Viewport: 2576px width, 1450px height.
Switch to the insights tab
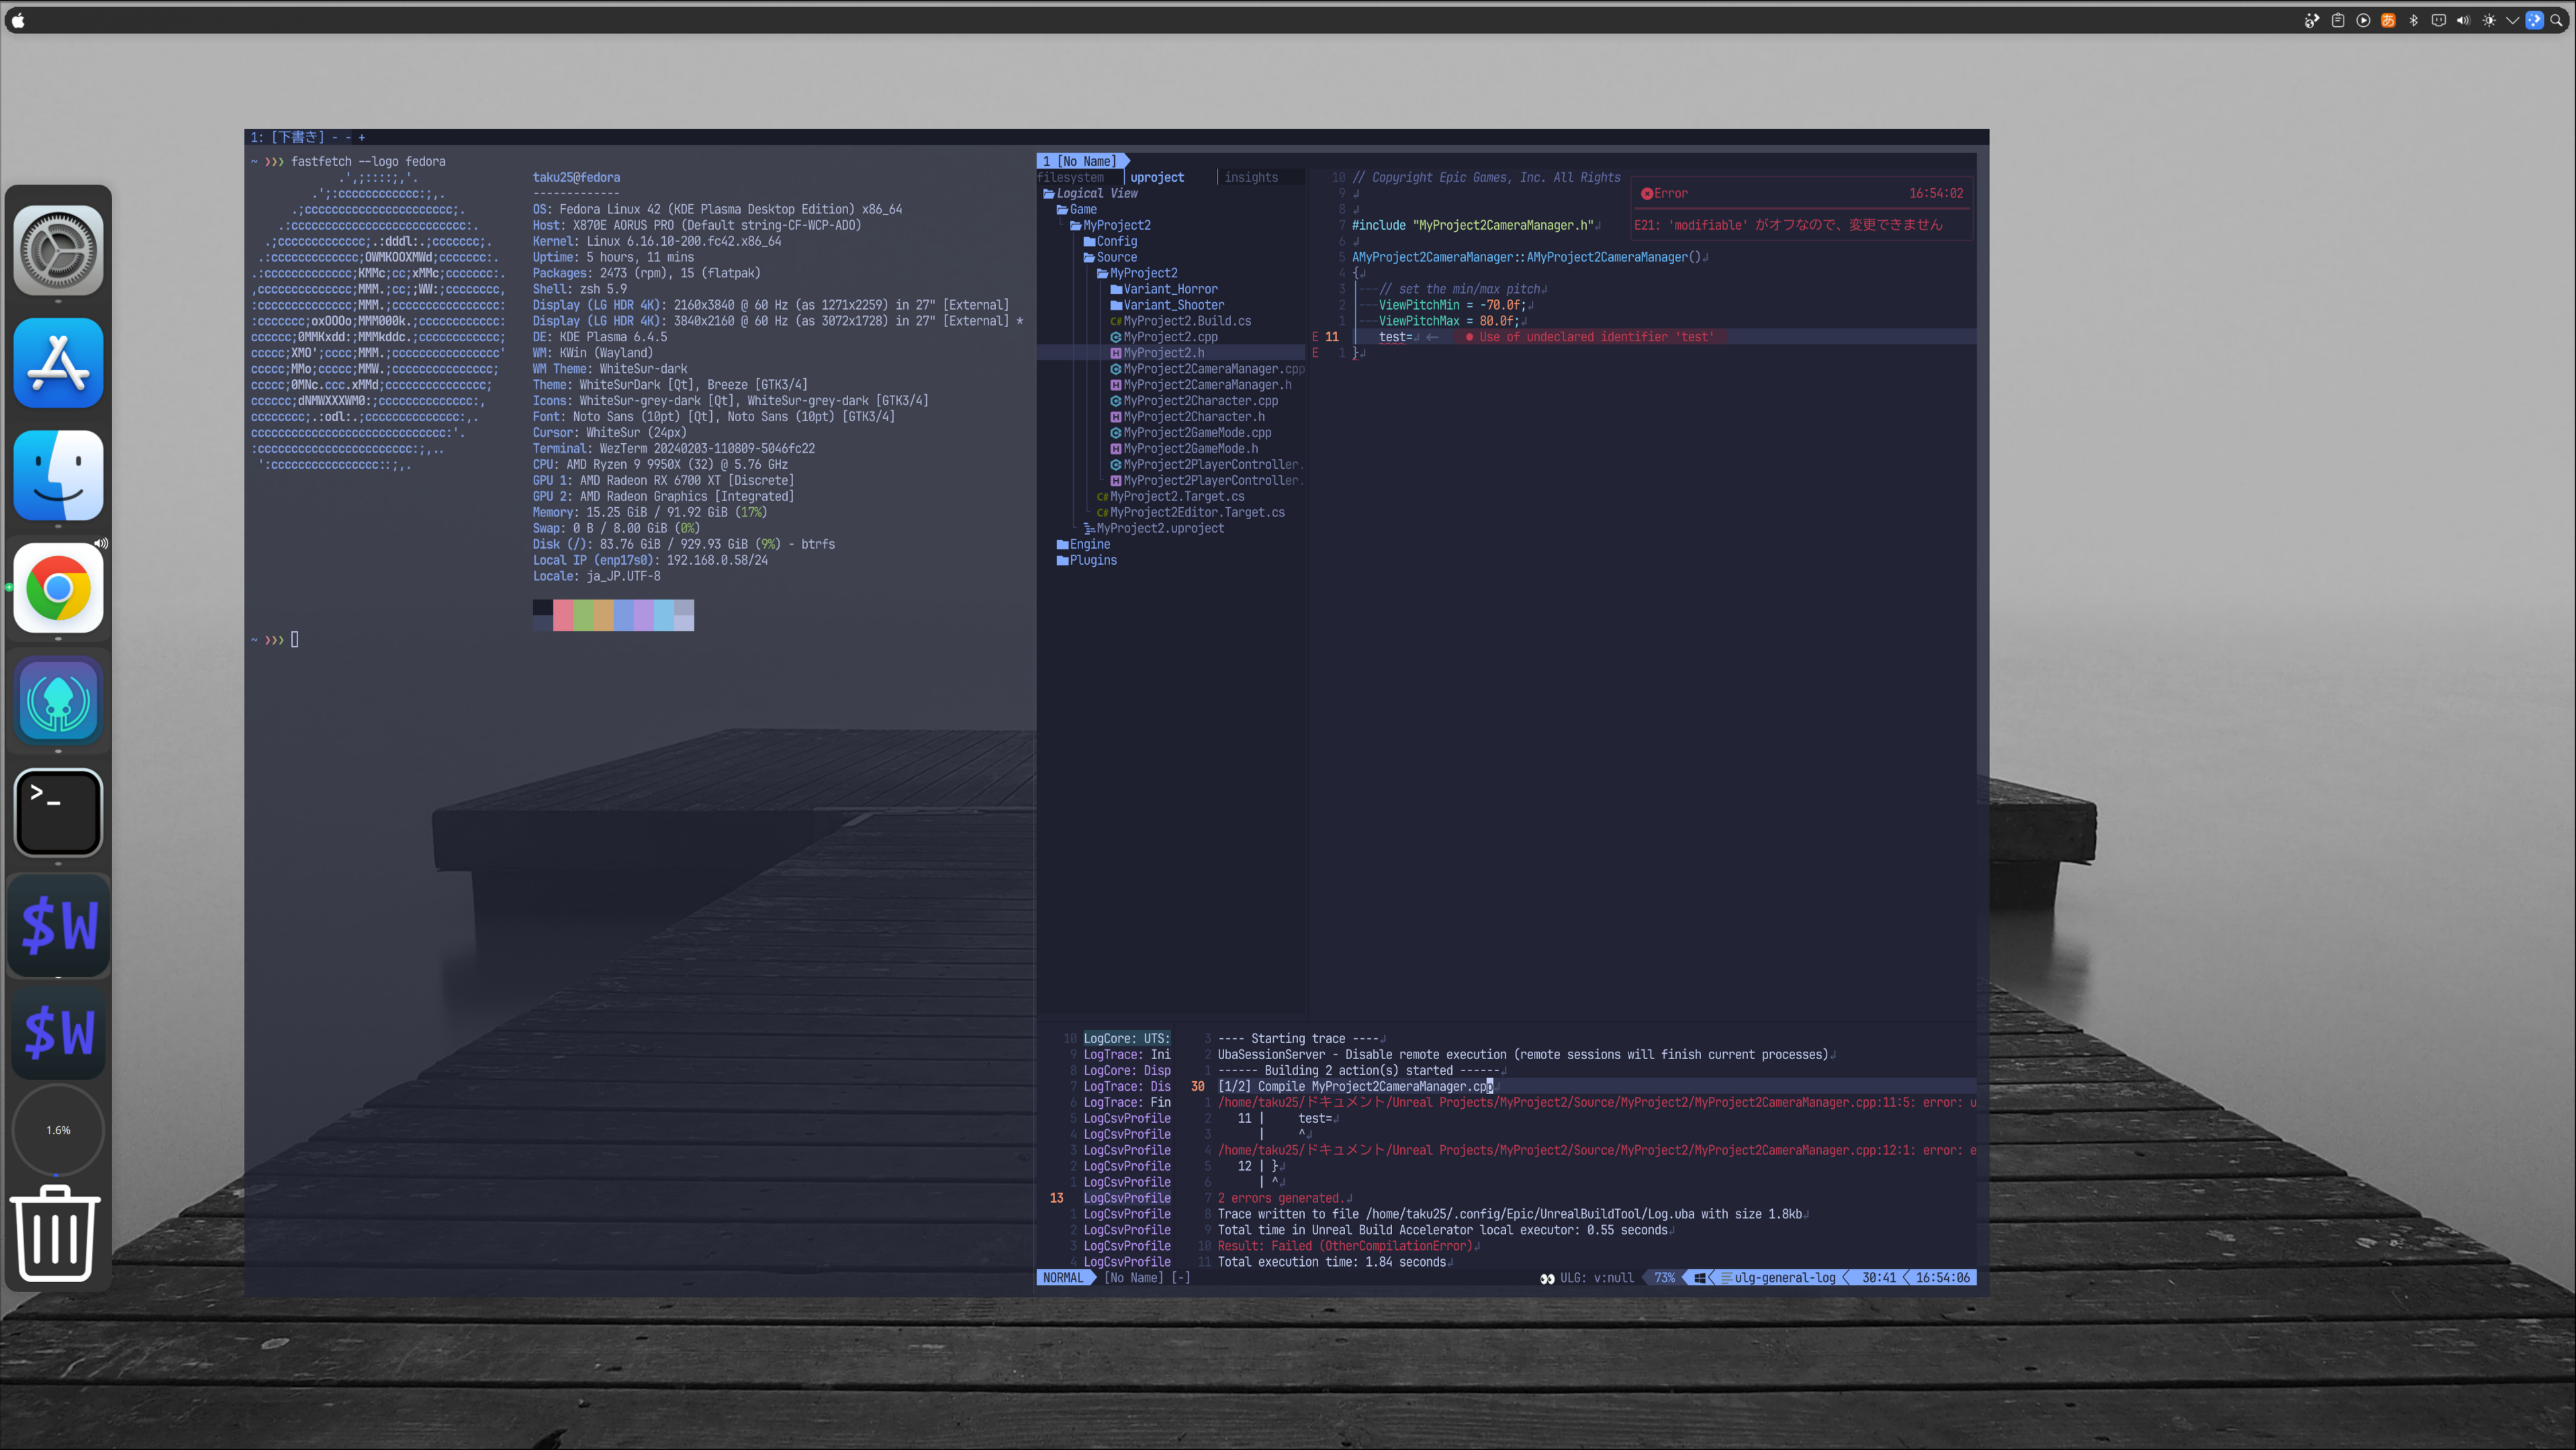click(x=1250, y=177)
